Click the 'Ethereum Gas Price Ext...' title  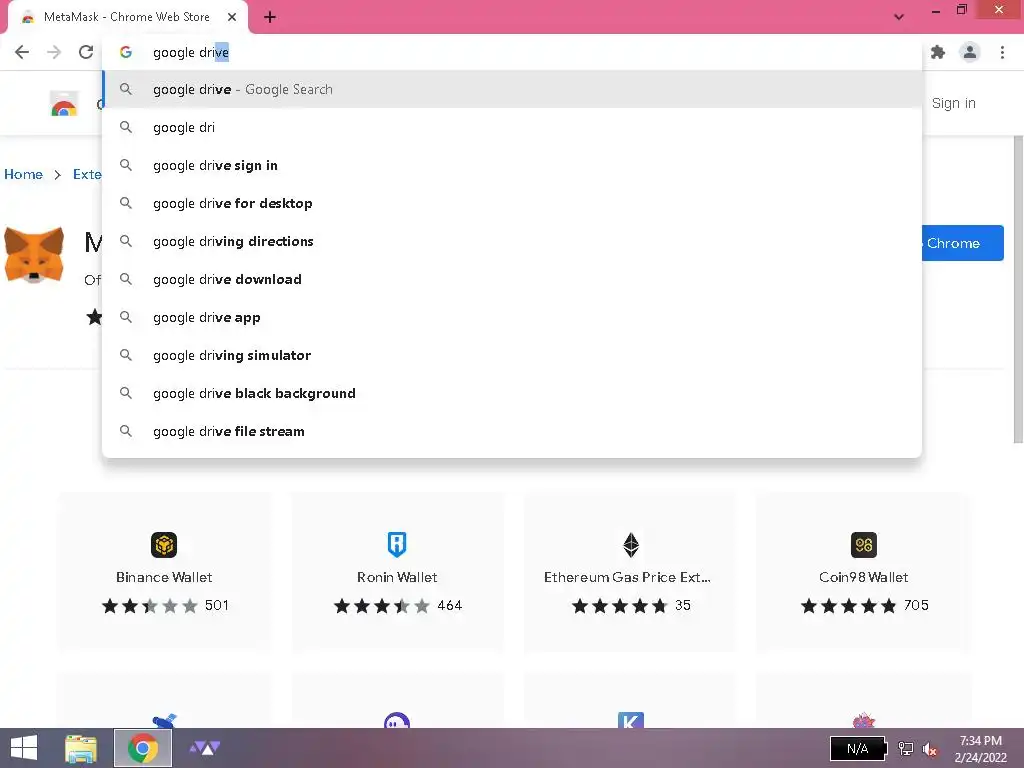(628, 577)
